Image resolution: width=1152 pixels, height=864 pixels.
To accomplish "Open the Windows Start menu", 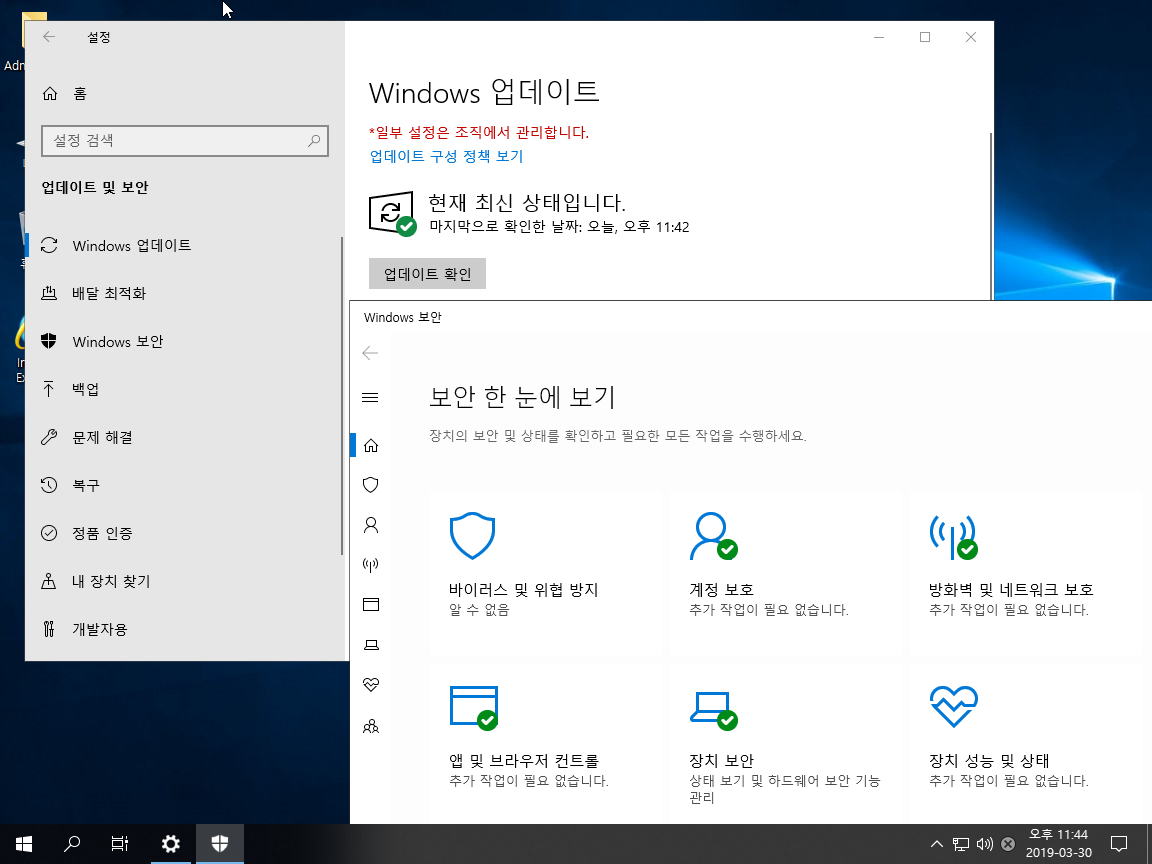I will 24,843.
